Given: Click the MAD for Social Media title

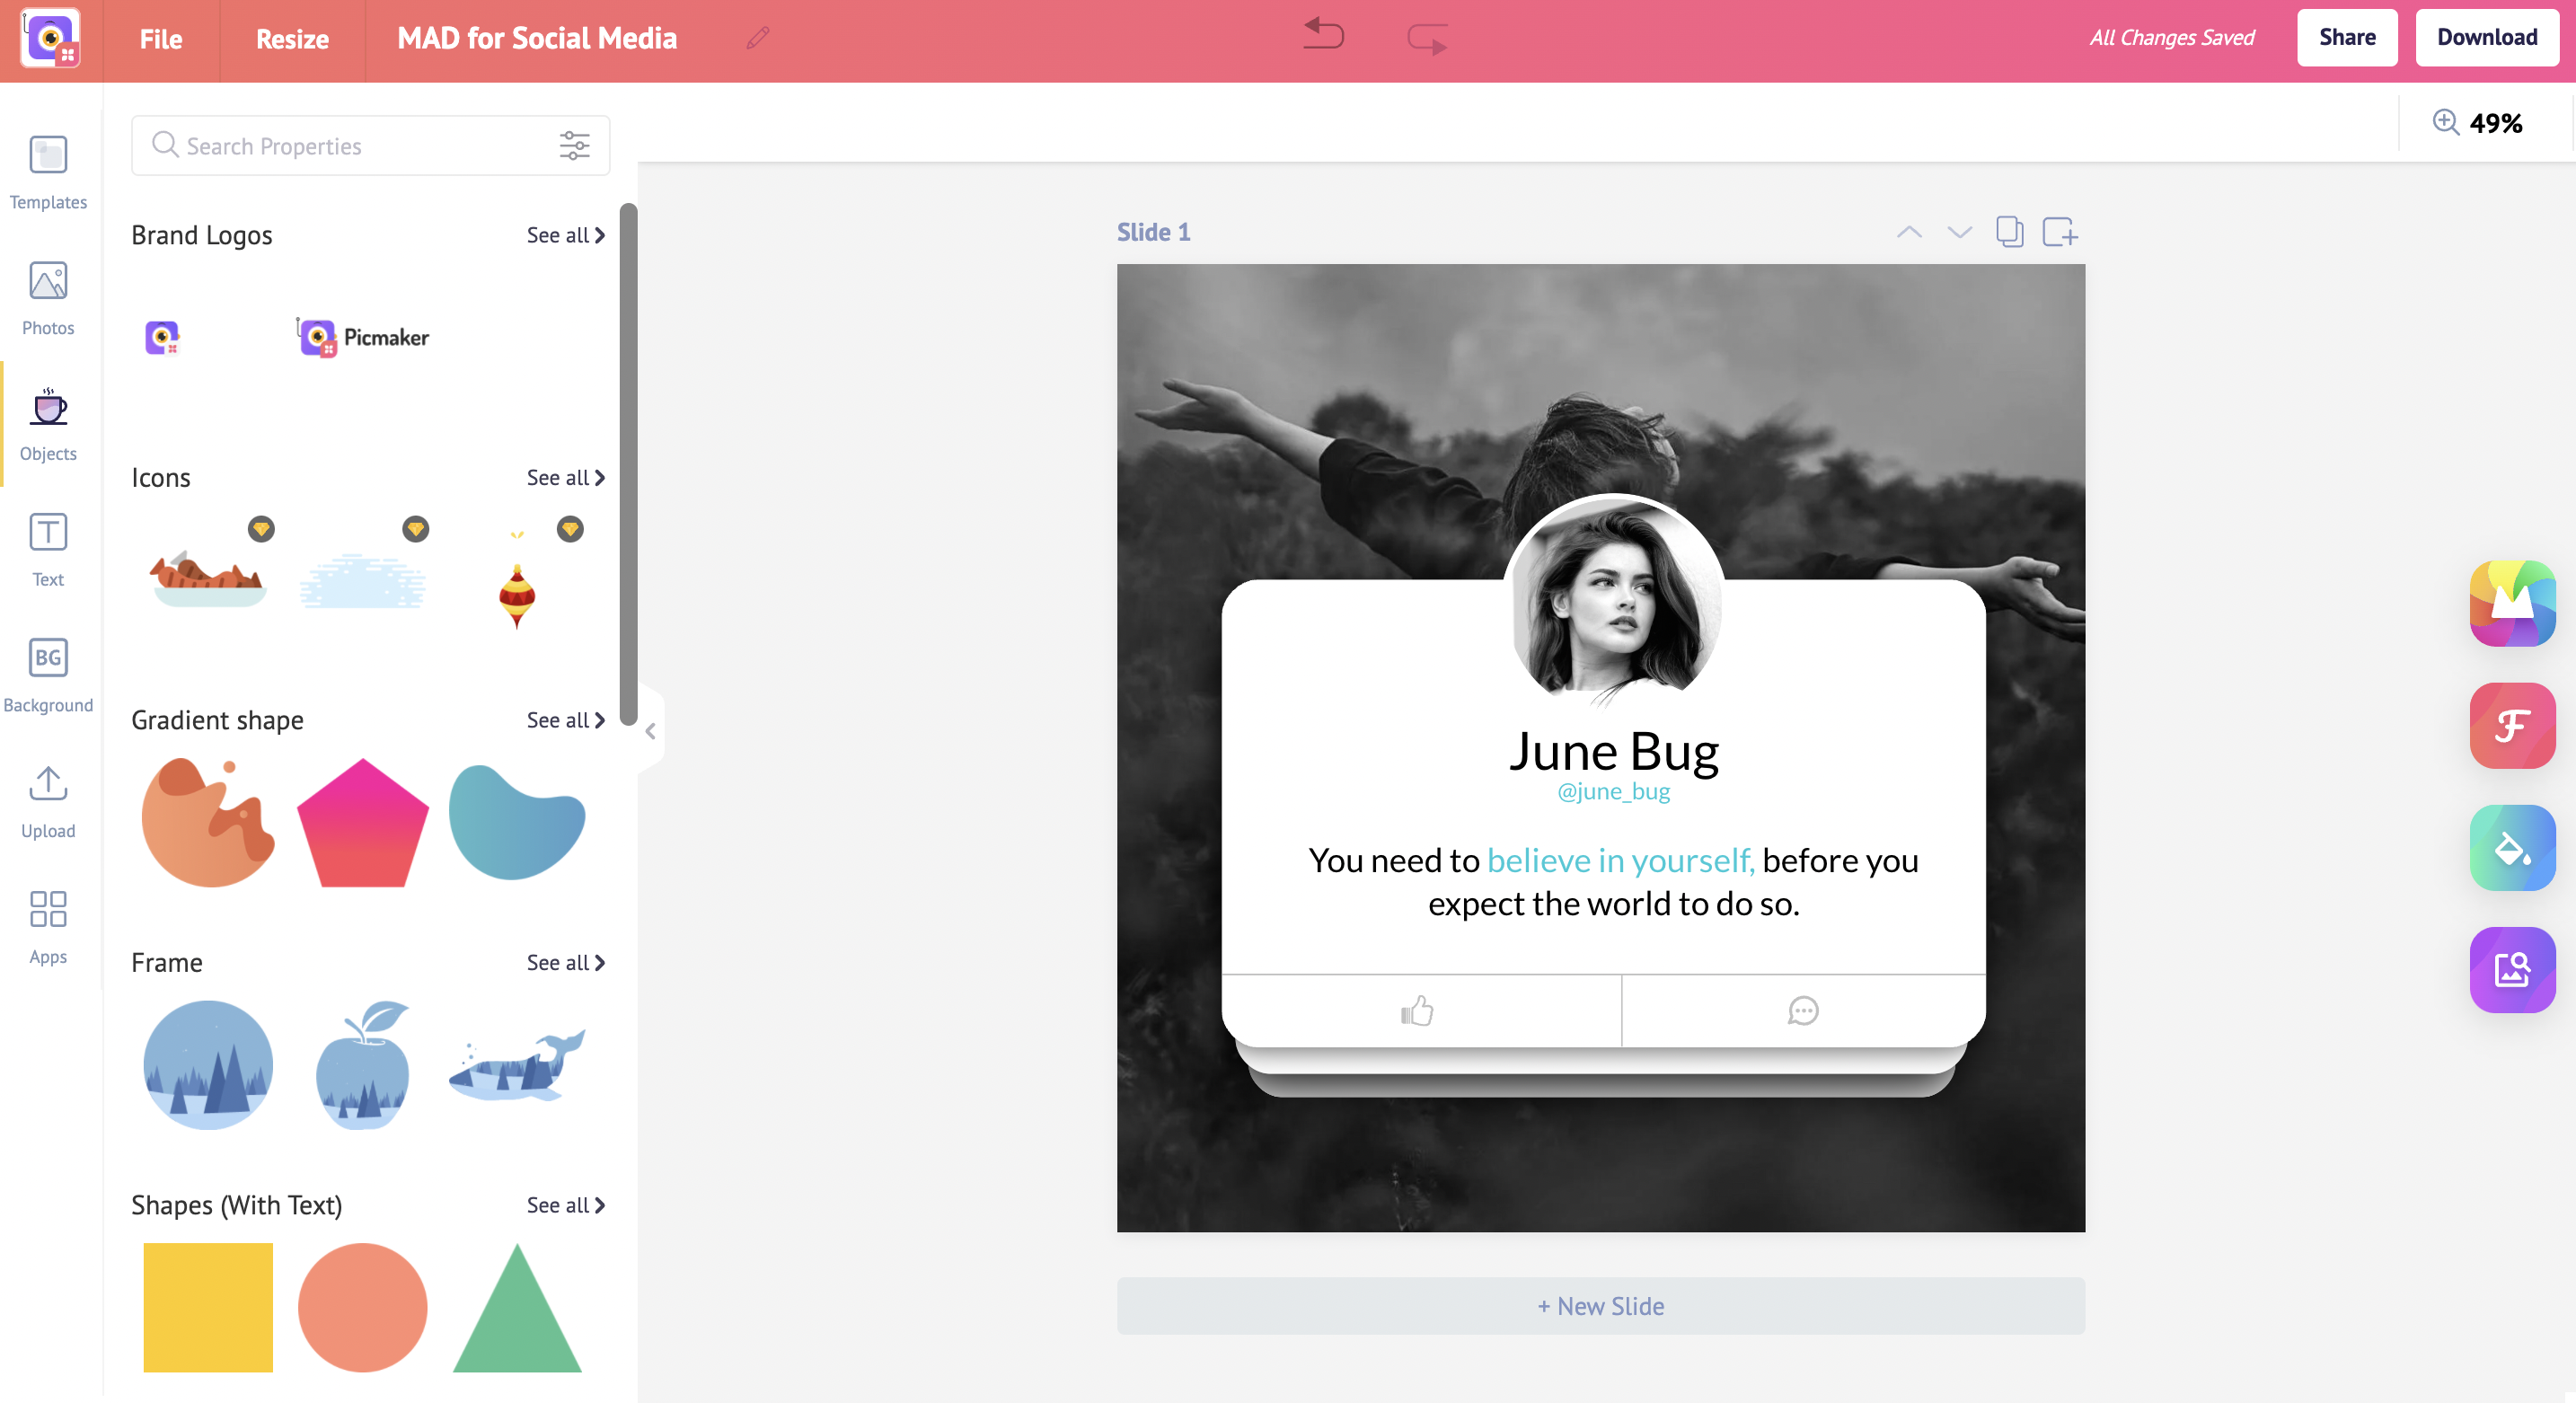Looking at the screenshot, I should pyautogui.click(x=537, y=38).
